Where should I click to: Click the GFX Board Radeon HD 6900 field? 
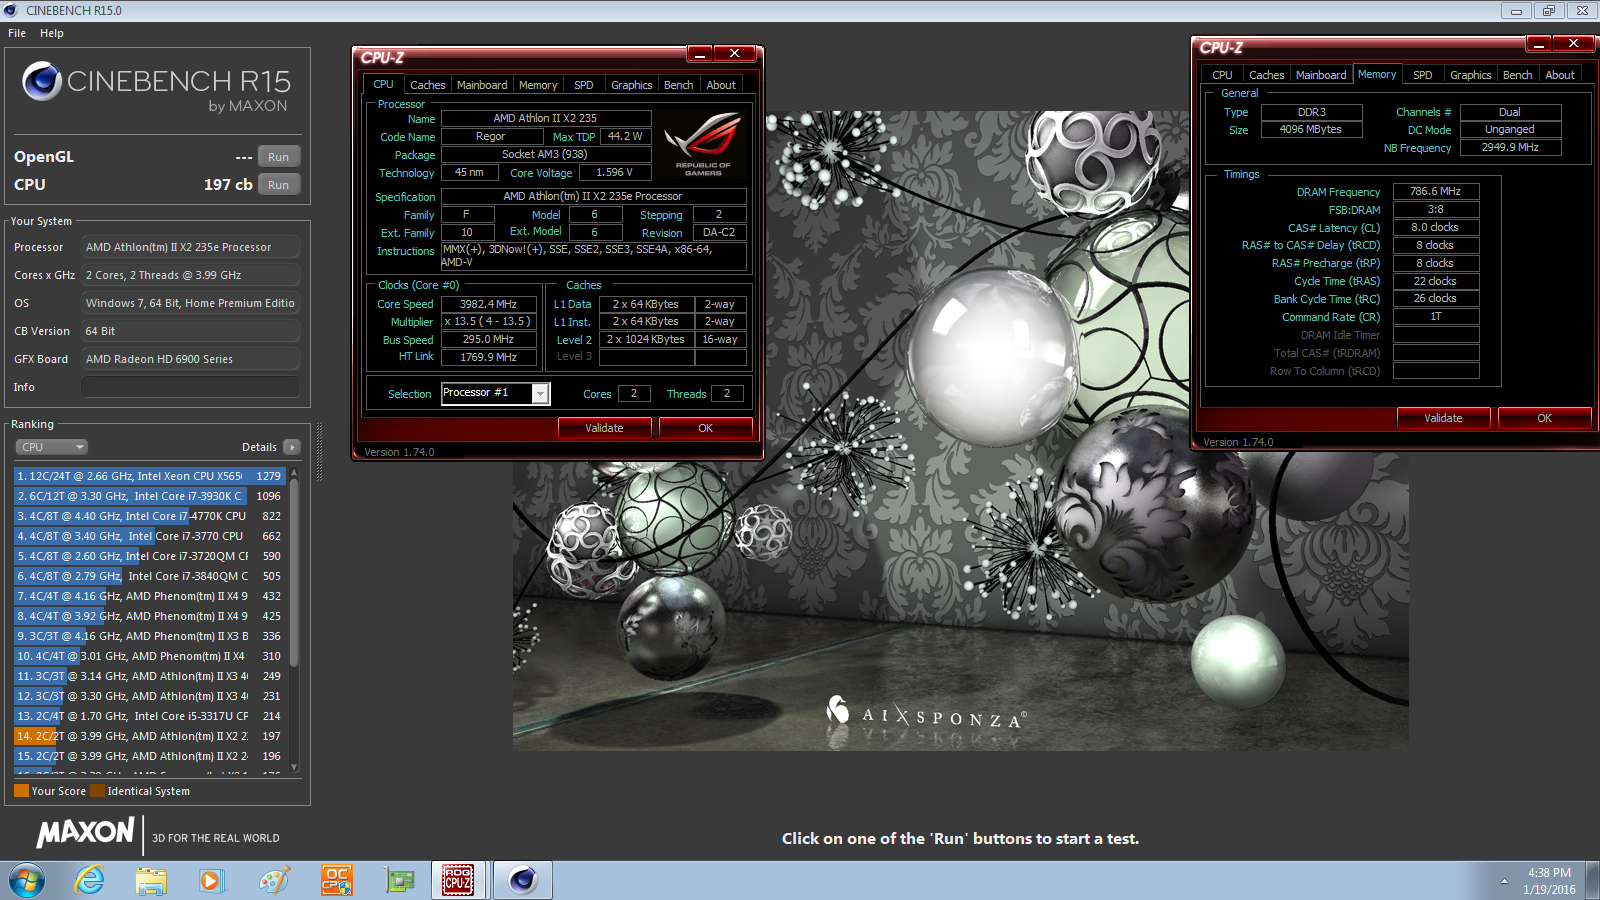click(x=190, y=359)
